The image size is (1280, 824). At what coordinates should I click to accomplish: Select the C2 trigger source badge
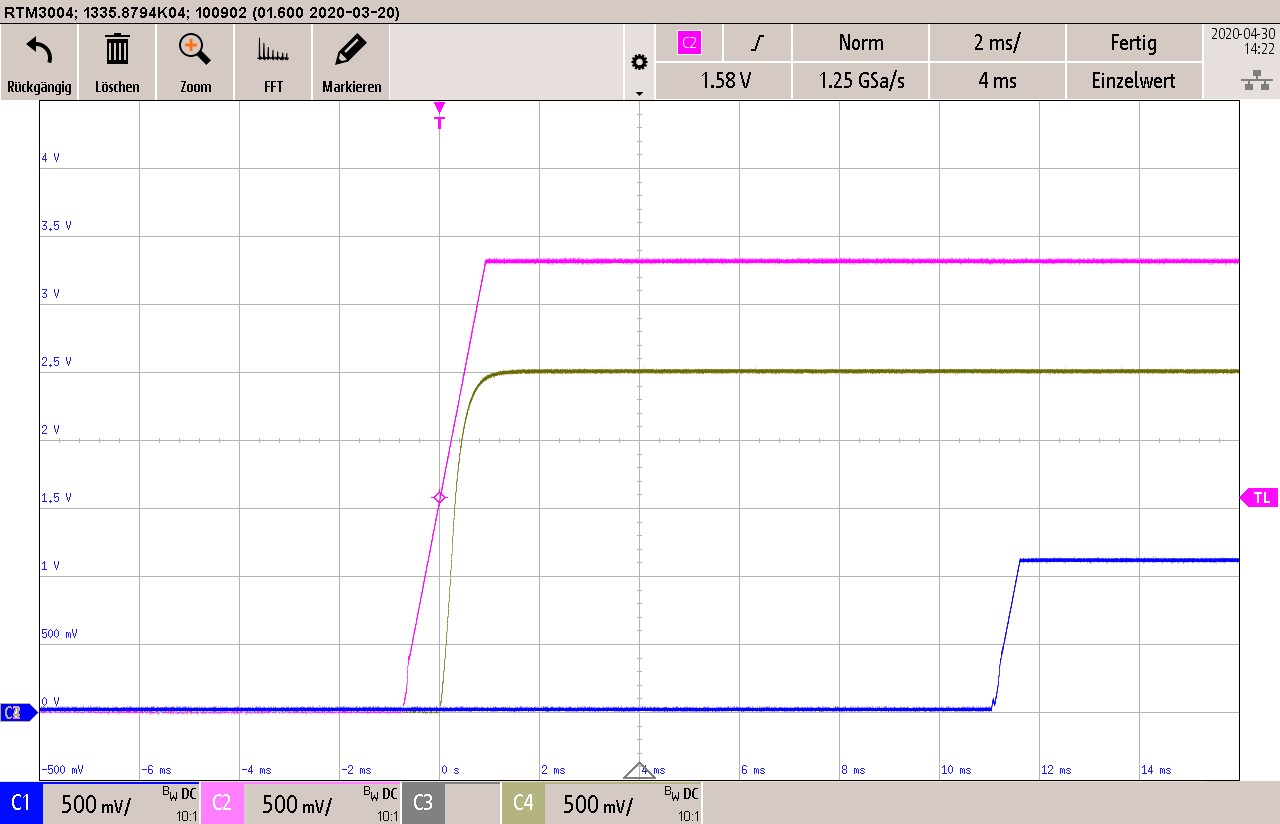pos(689,42)
